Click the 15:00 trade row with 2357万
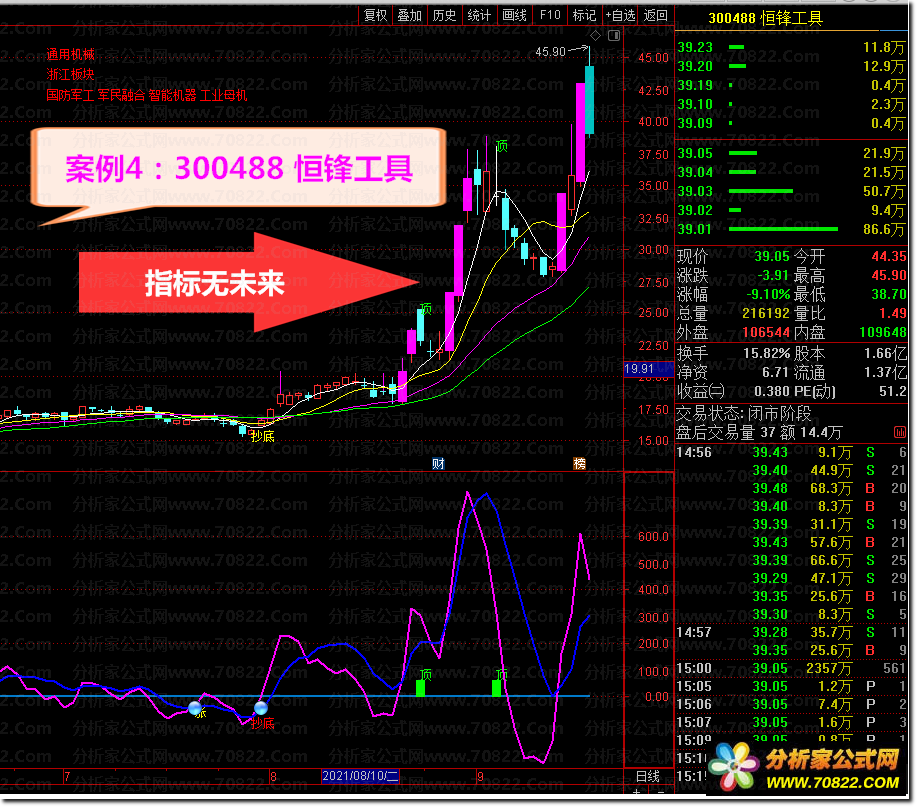Screen dimensions: 918x807 791,669
